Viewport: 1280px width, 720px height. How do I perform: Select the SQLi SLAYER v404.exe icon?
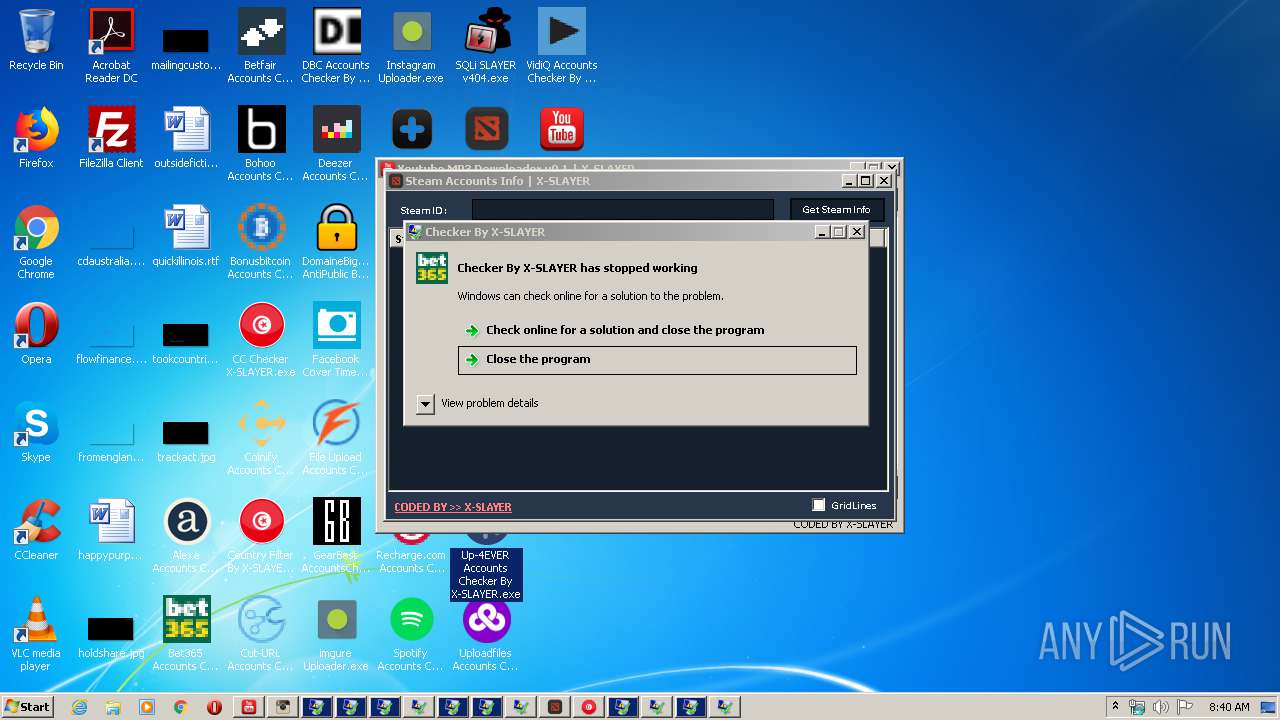pos(486,46)
